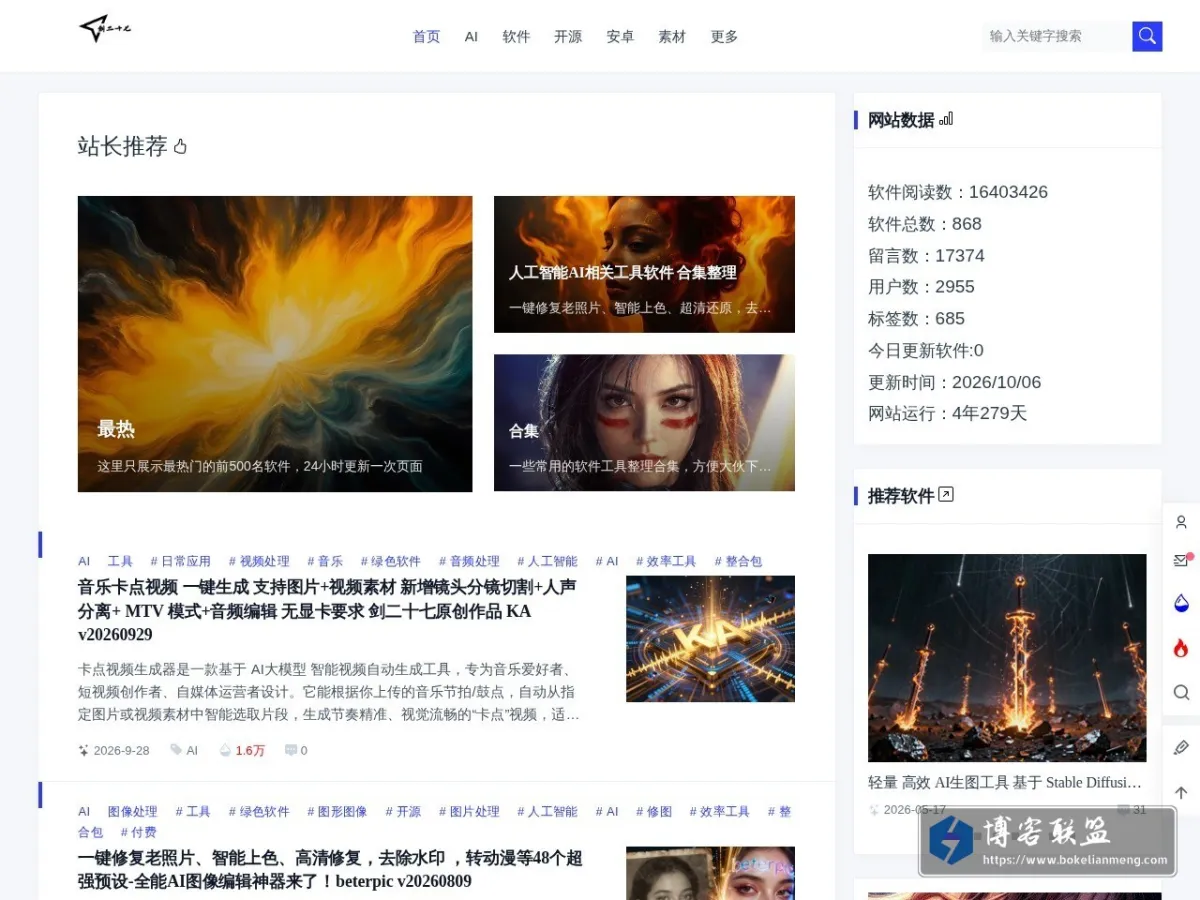The height and width of the screenshot is (900, 1200).
Task: Open the 开源 item in top navigation
Action: pos(568,36)
